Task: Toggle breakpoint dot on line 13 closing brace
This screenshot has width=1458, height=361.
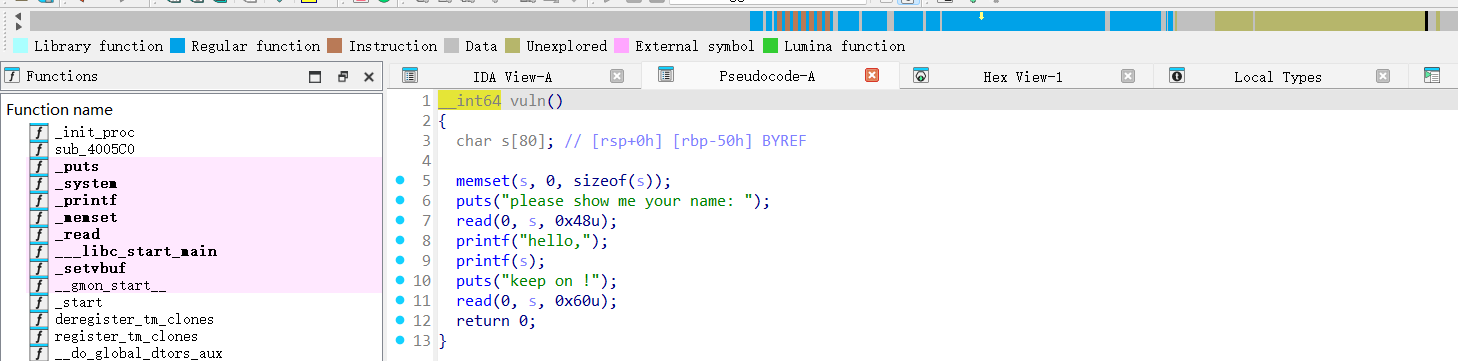Action: point(400,341)
